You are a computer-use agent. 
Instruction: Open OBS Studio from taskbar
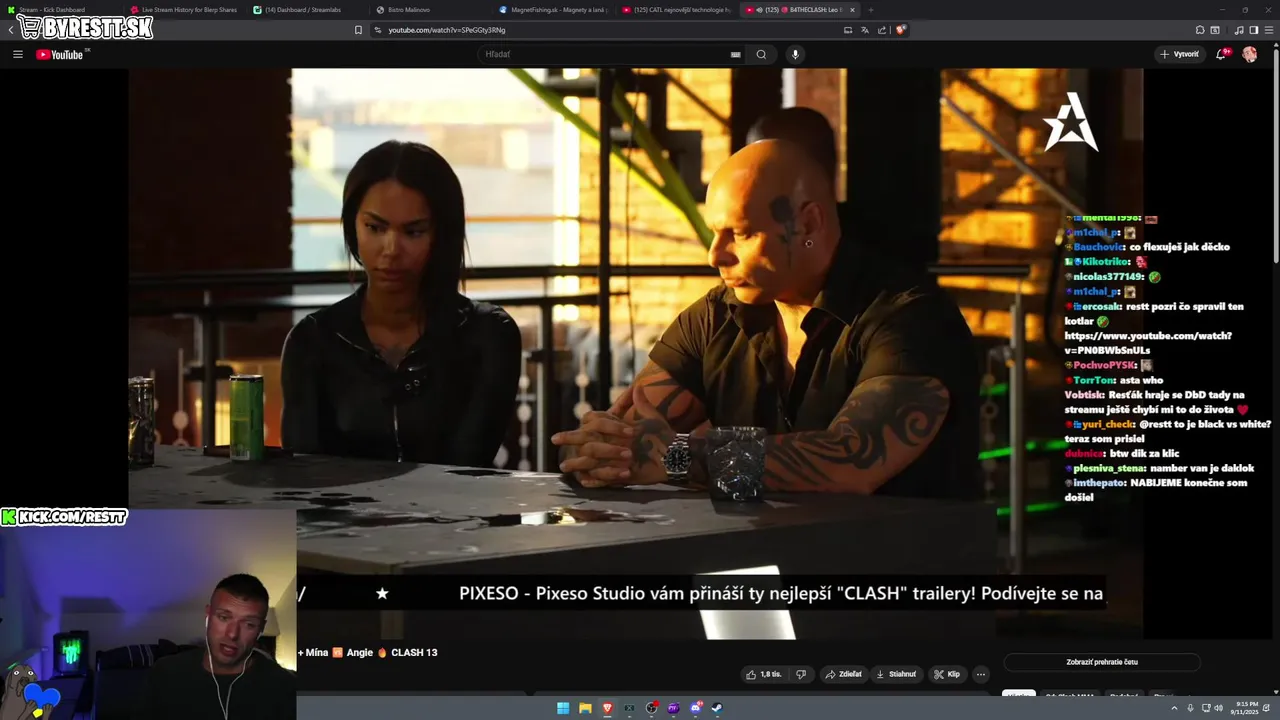[x=651, y=708]
